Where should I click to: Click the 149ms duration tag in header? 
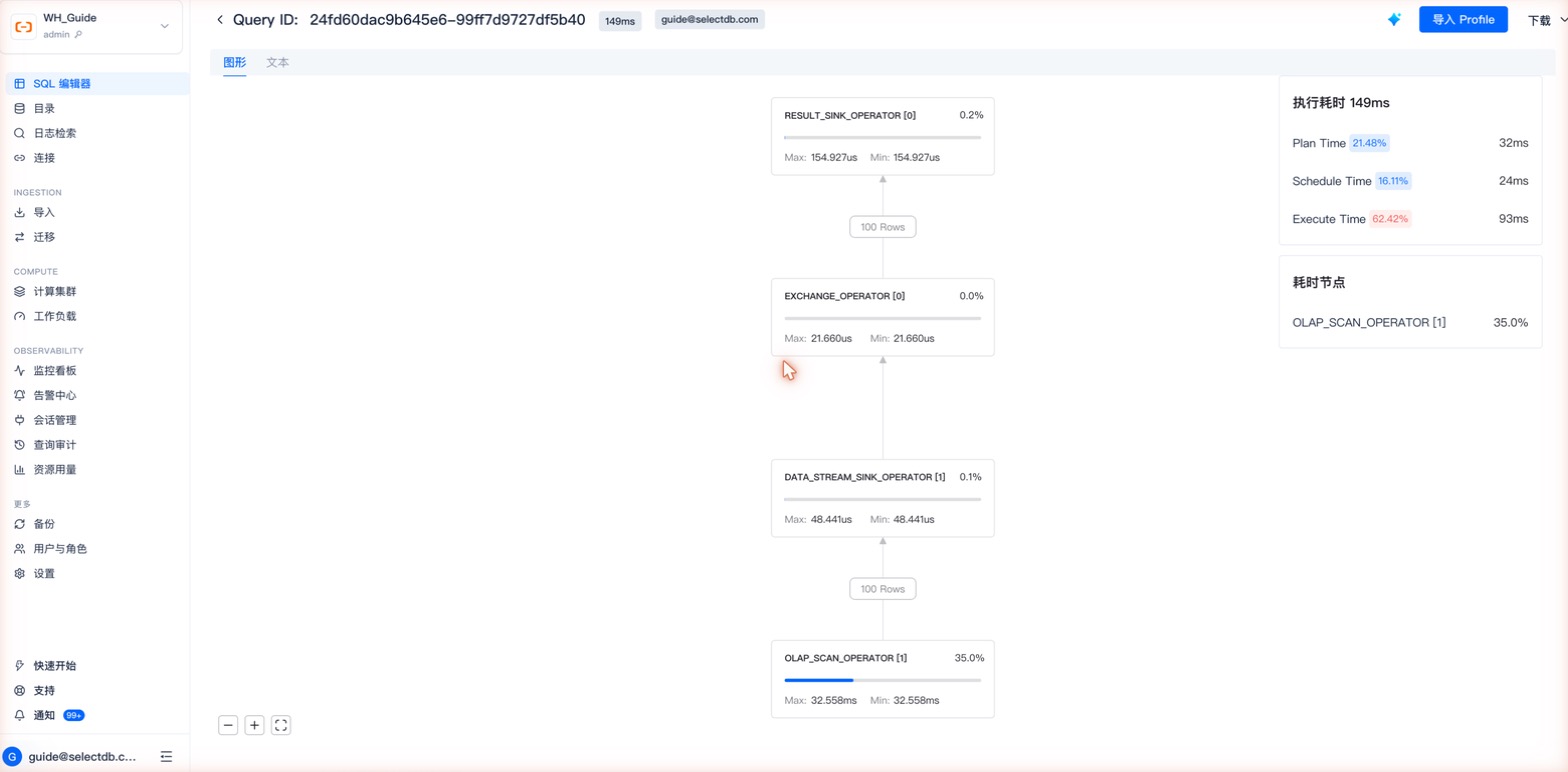coord(620,20)
